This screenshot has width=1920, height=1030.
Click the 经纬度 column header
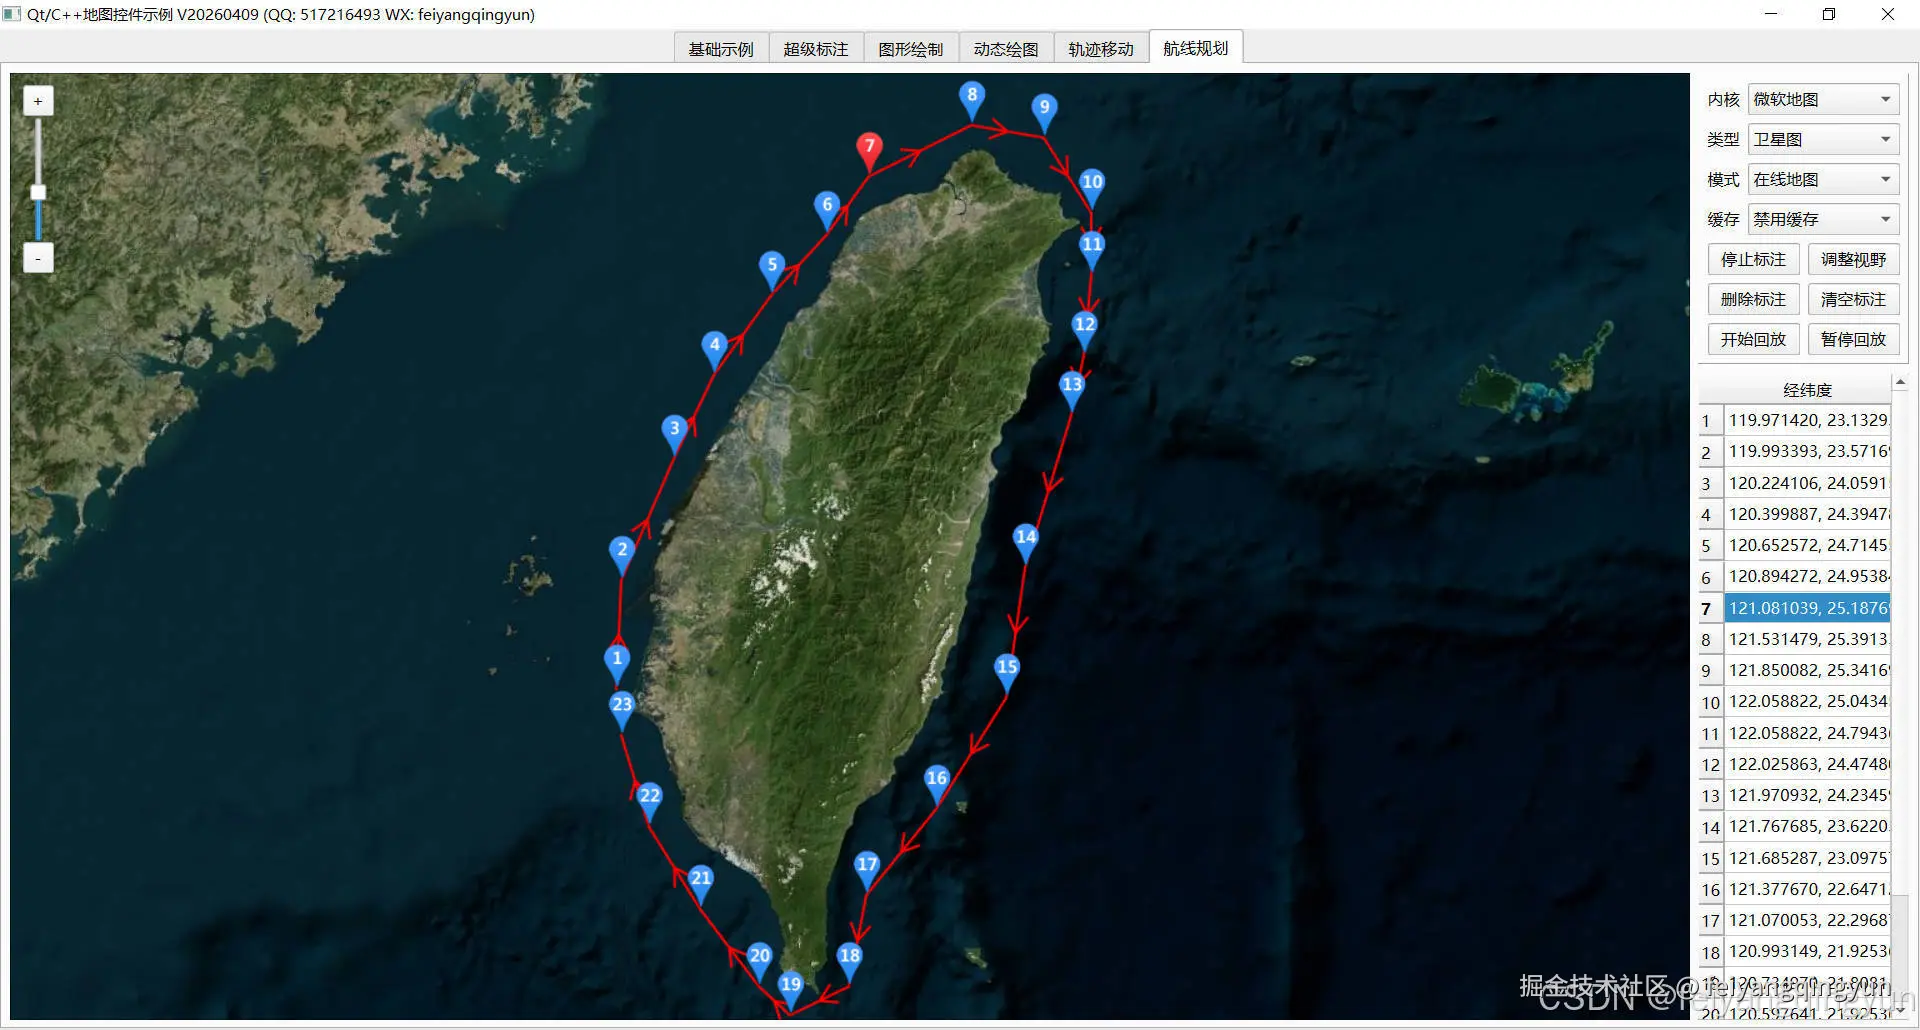pos(1808,390)
